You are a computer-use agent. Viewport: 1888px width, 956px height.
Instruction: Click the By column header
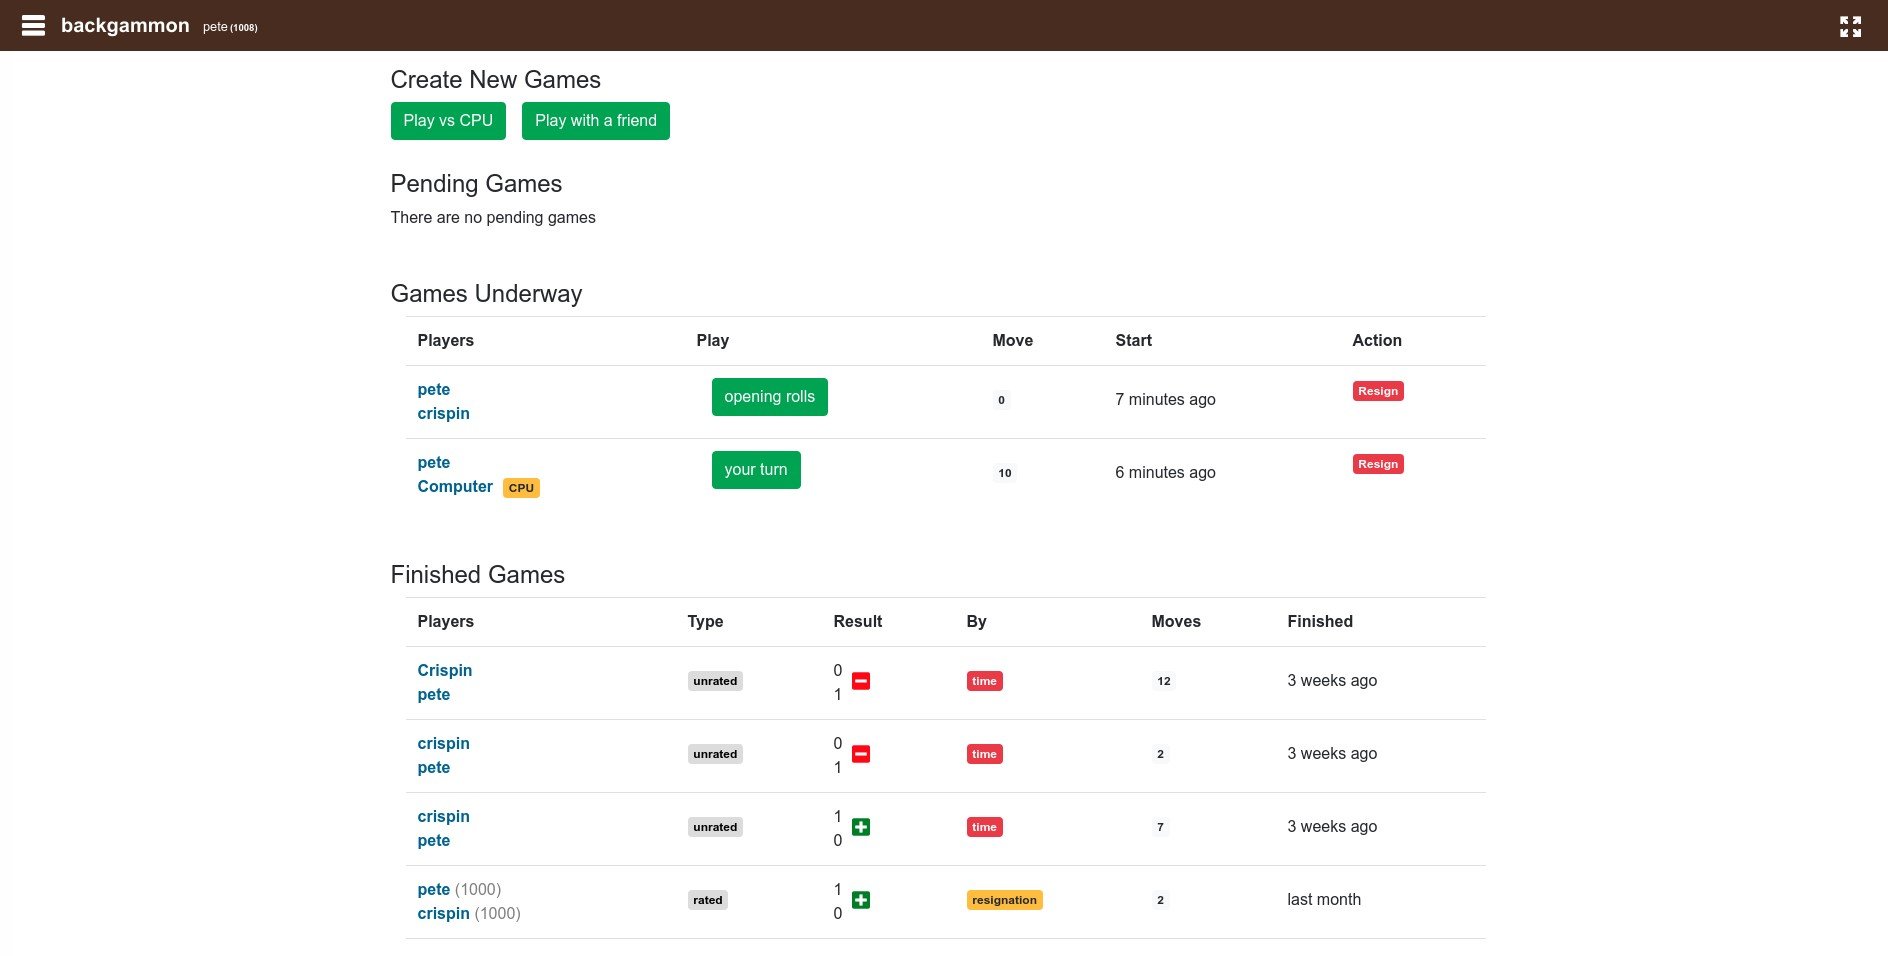pyautogui.click(x=977, y=622)
